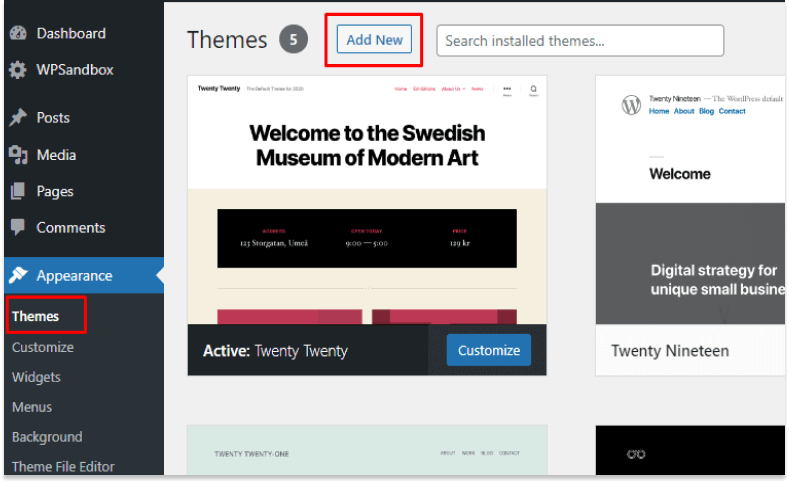This screenshot has height=483, width=789.
Task: Click the Themes page heading
Action: pos(227,39)
